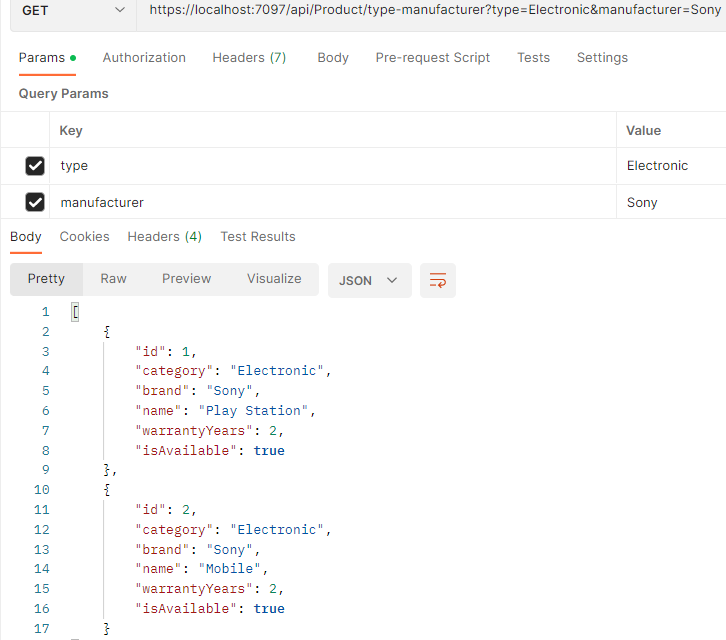Expand the JSON format dropdown
The height and width of the screenshot is (640, 726).
(x=368, y=280)
